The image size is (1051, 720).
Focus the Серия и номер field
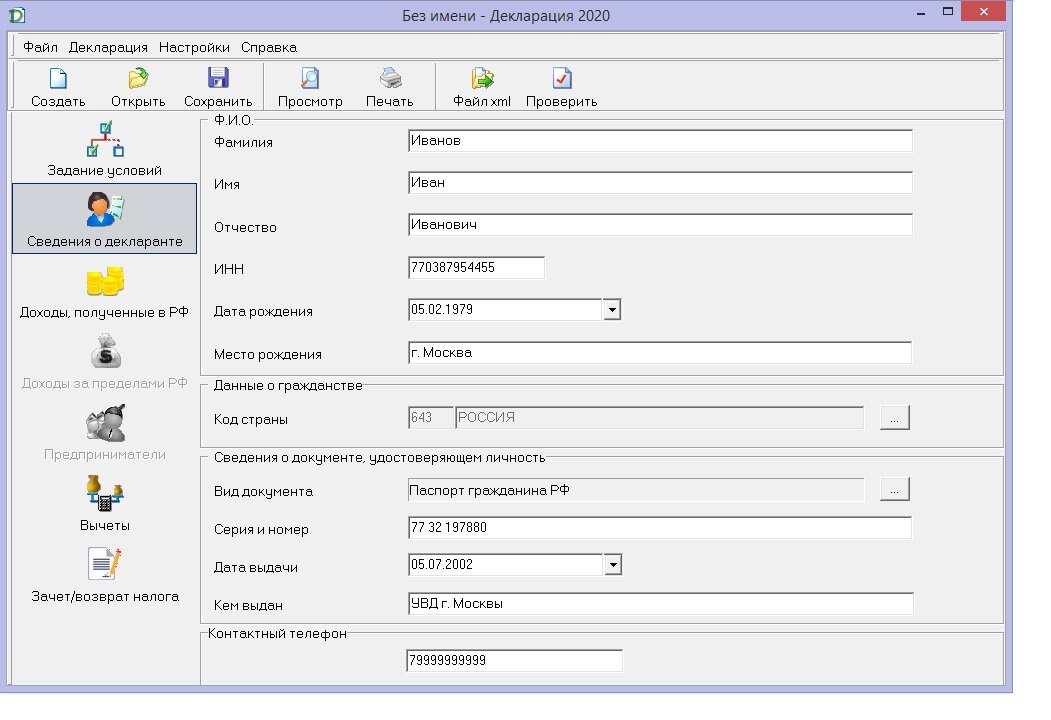660,528
